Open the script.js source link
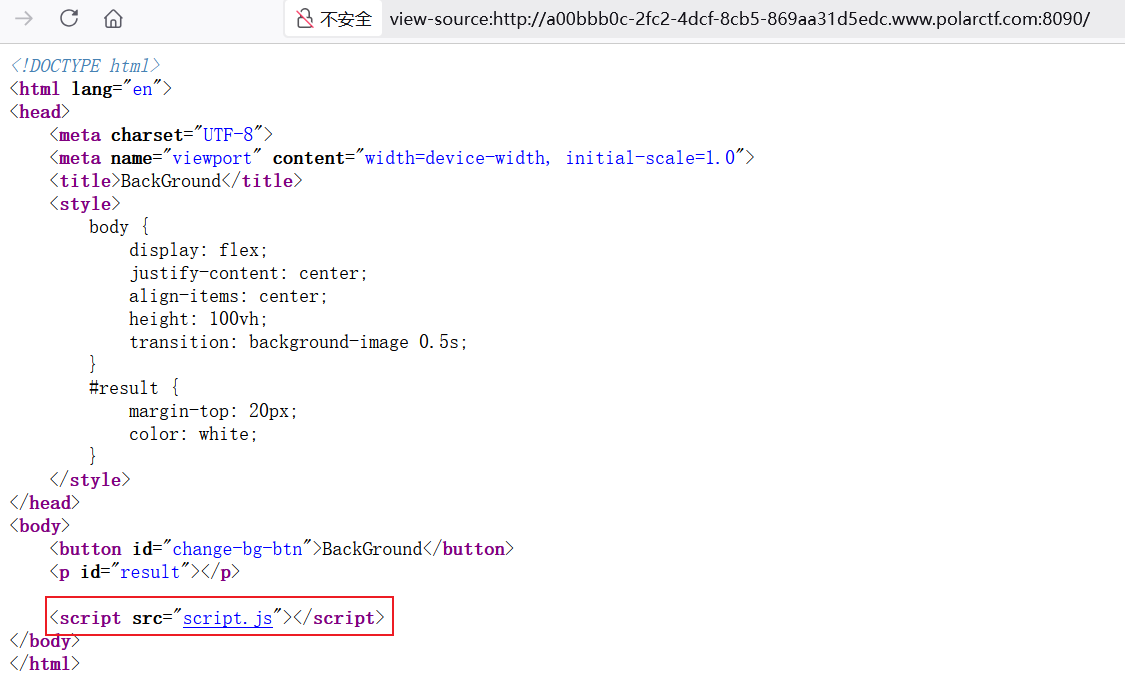 pyautogui.click(x=227, y=618)
